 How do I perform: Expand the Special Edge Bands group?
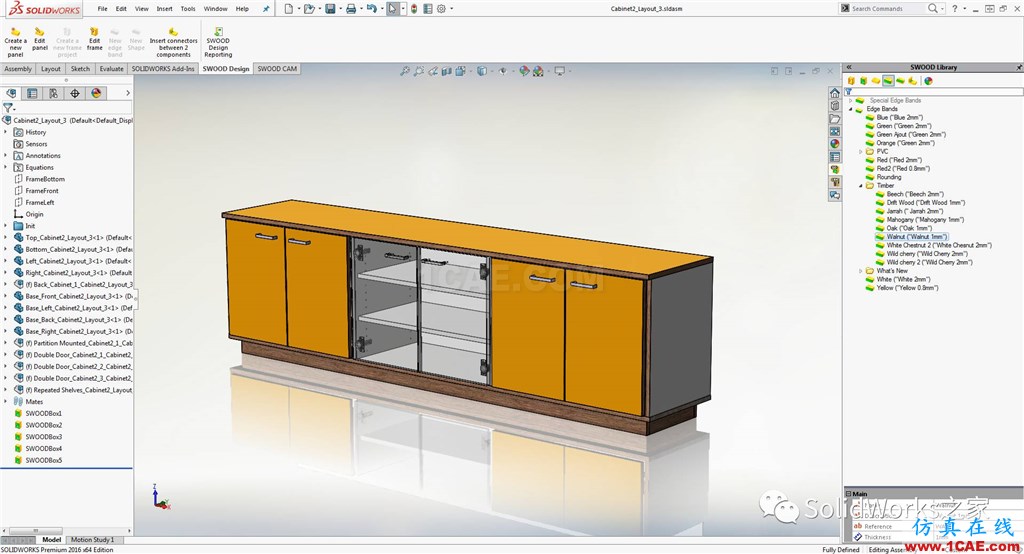point(850,101)
